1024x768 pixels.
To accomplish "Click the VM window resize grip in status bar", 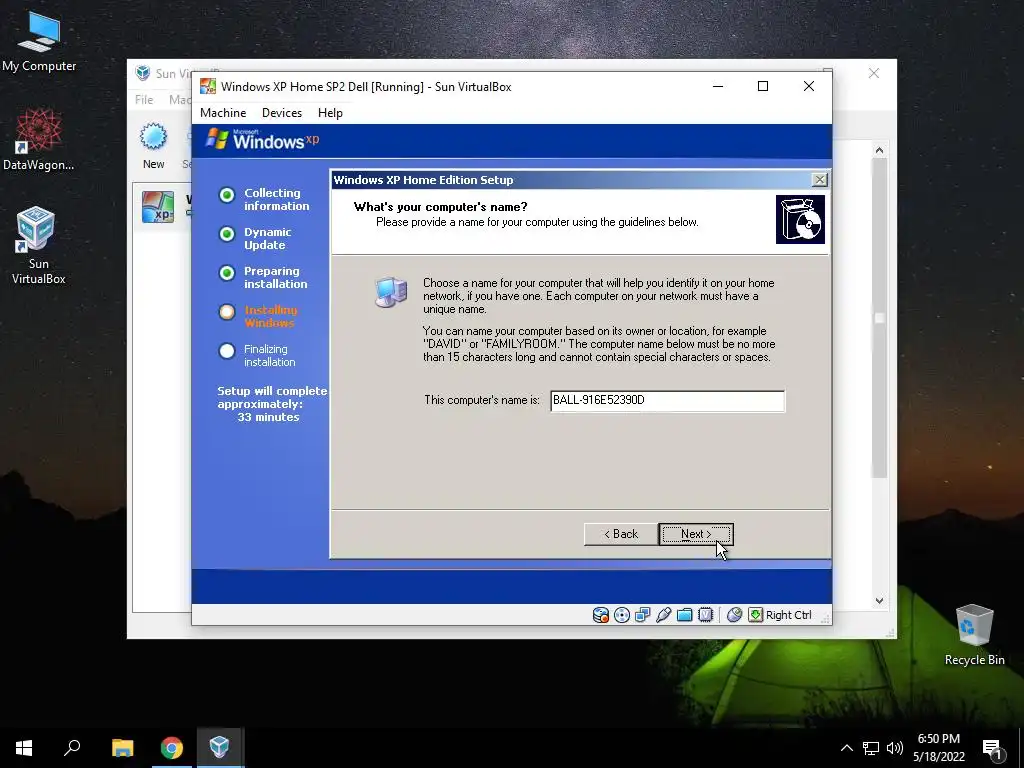I will 825,617.
